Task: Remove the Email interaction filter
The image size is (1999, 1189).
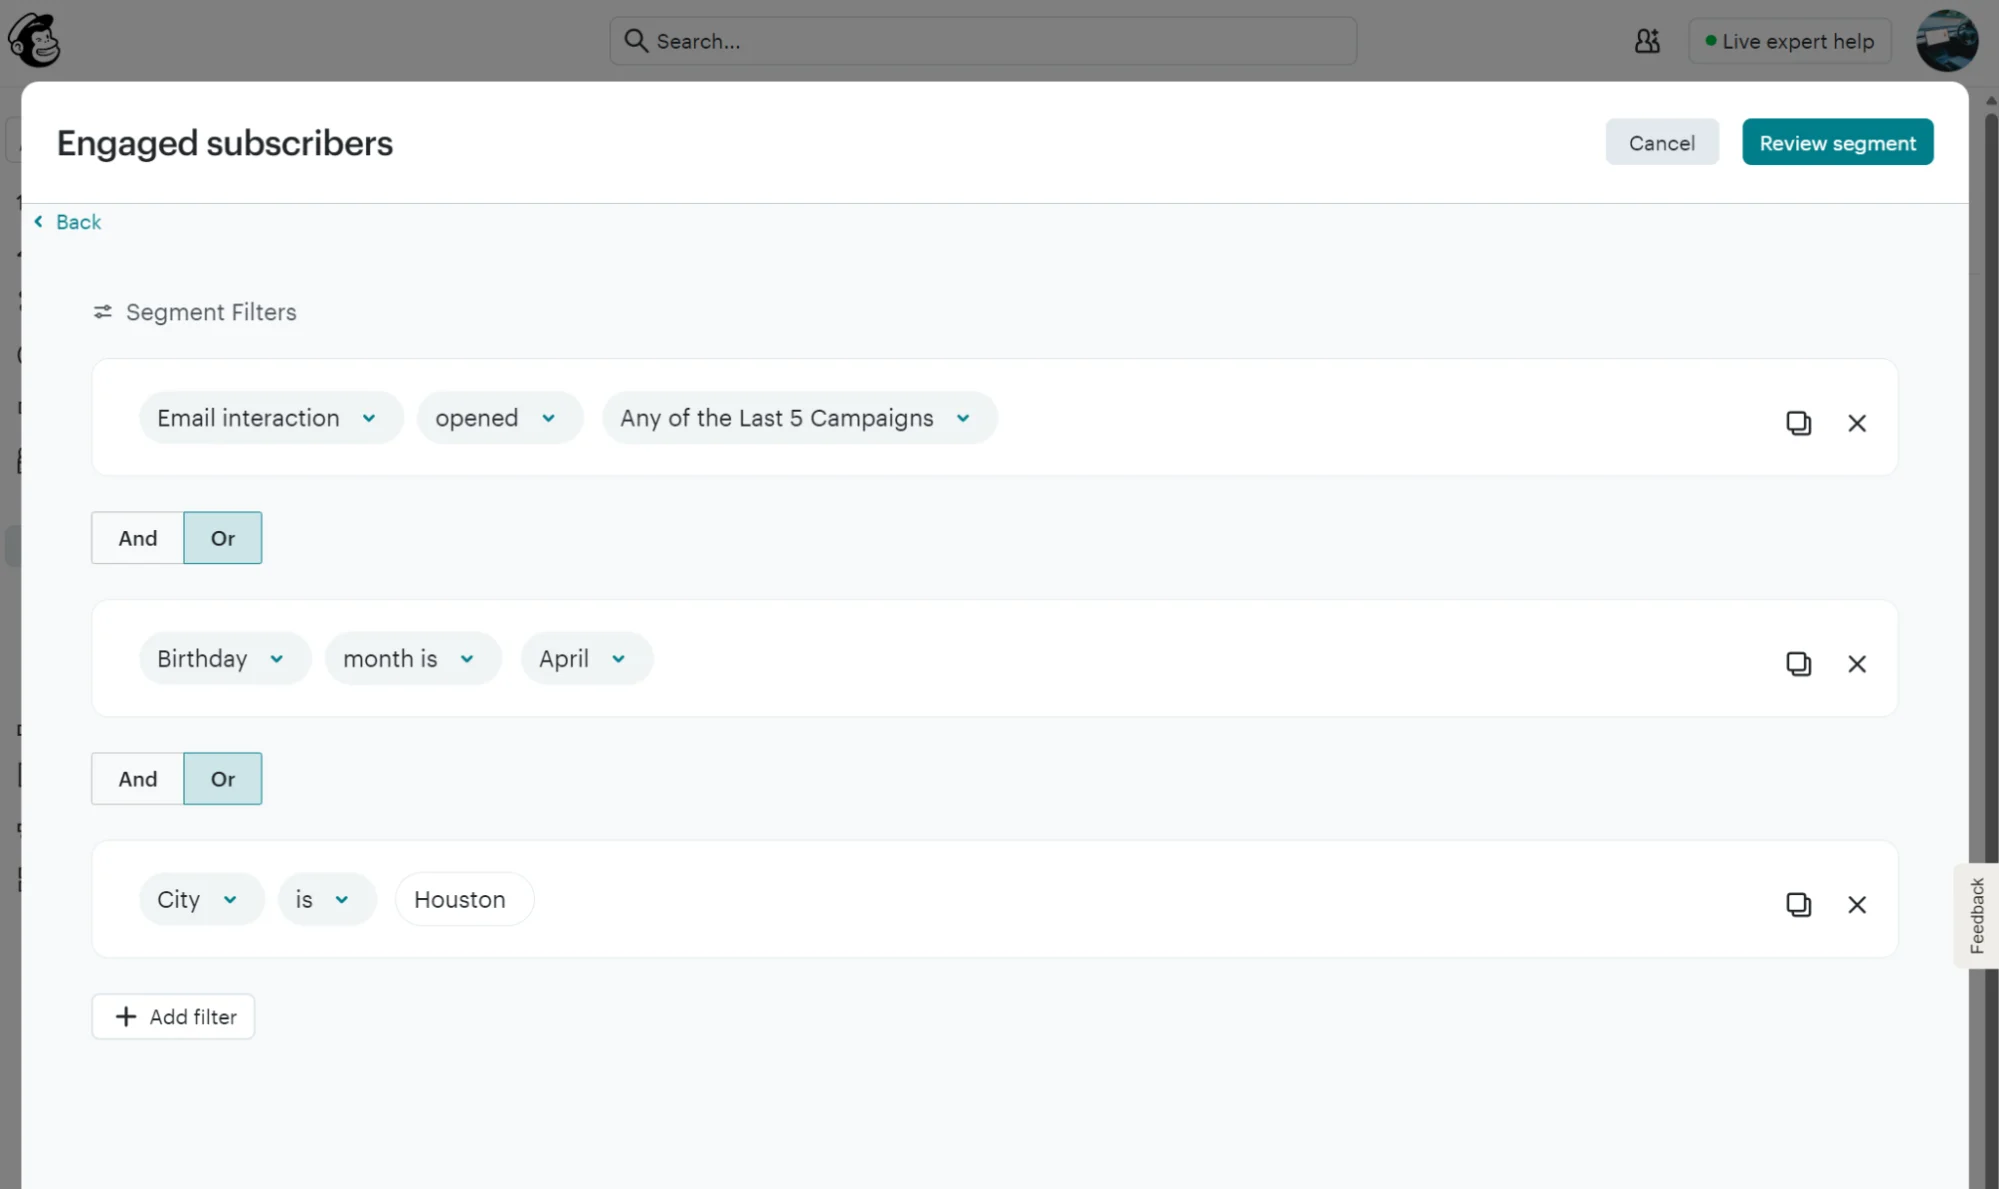Action: click(1856, 423)
